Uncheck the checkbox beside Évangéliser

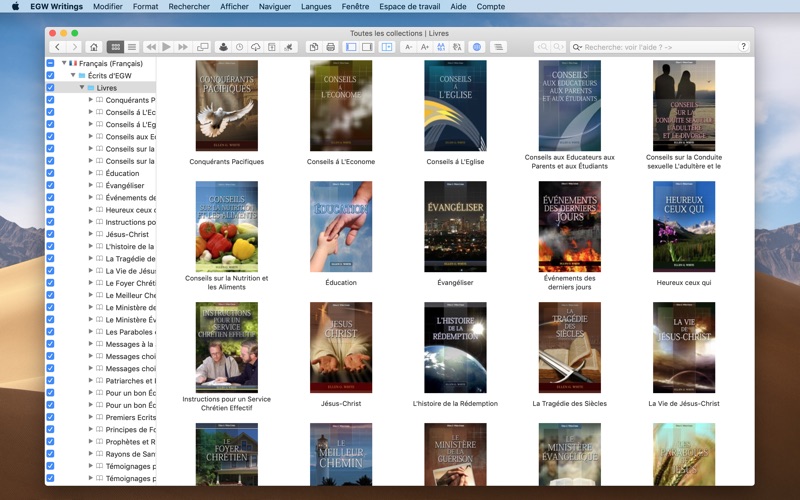click(50, 185)
